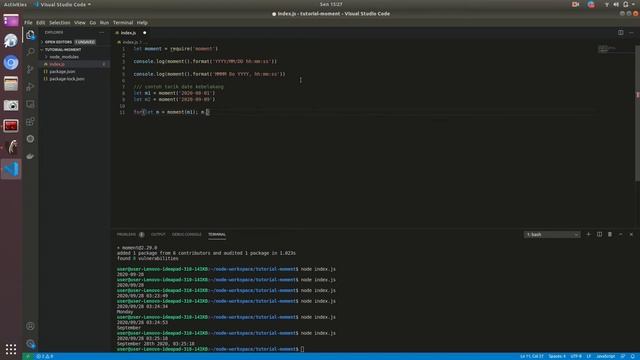Open Manage gear icon in activity bar
This screenshot has height=360, width=640.
30,344
